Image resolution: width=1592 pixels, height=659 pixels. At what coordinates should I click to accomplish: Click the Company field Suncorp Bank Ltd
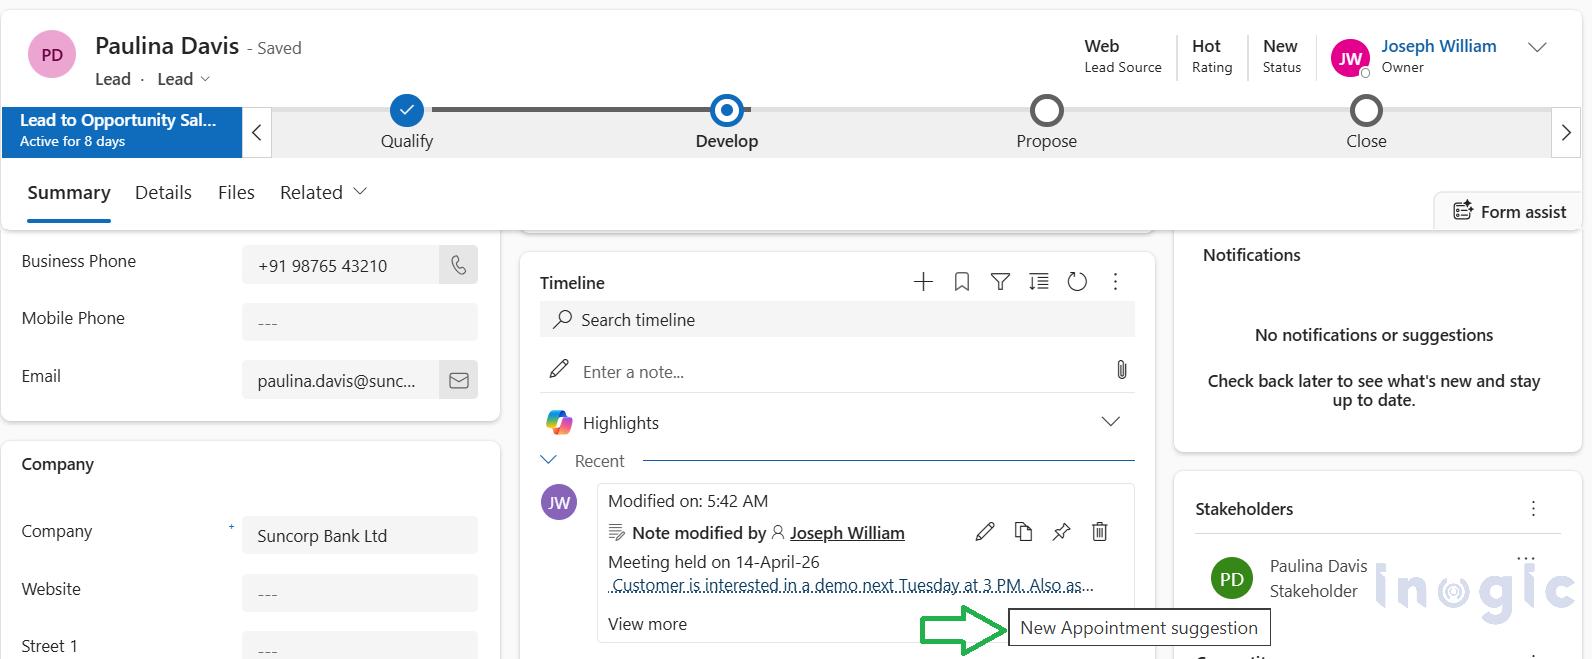point(360,535)
